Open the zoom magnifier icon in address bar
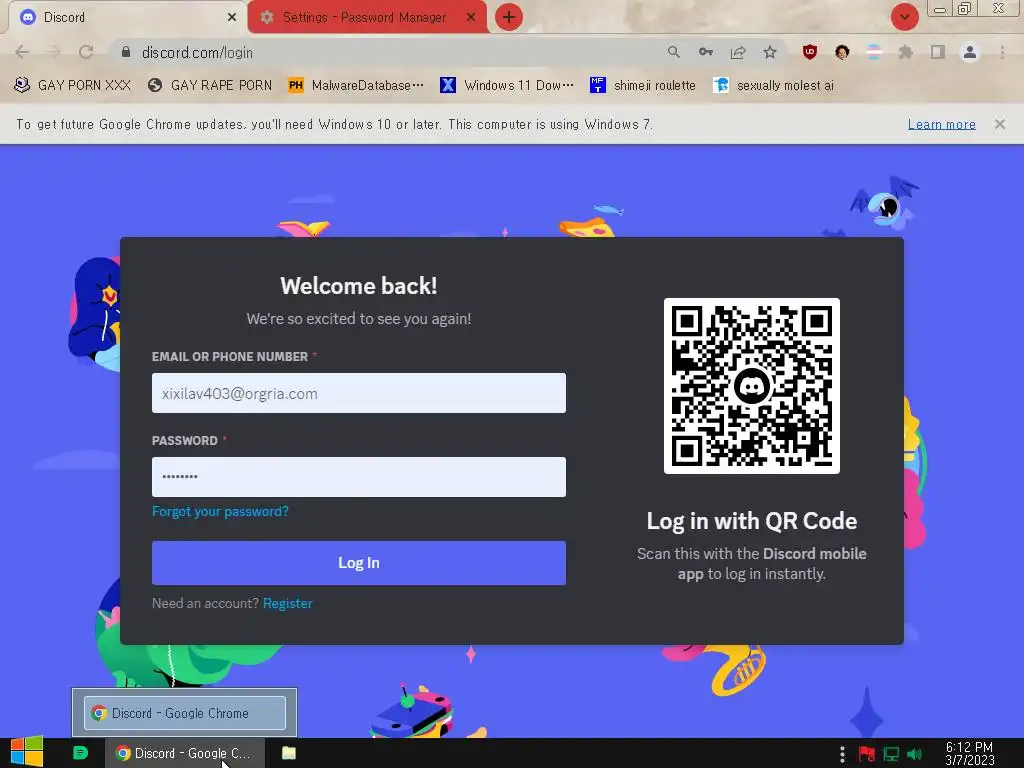This screenshot has height=768, width=1024. pyautogui.click(x=673, y=52)
